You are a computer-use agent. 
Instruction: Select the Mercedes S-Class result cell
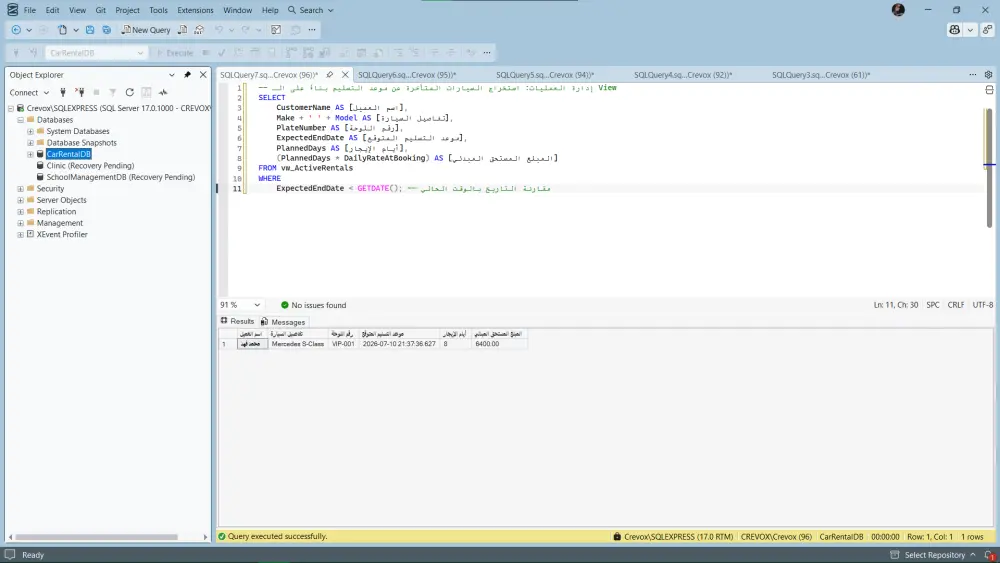[298, 344]
